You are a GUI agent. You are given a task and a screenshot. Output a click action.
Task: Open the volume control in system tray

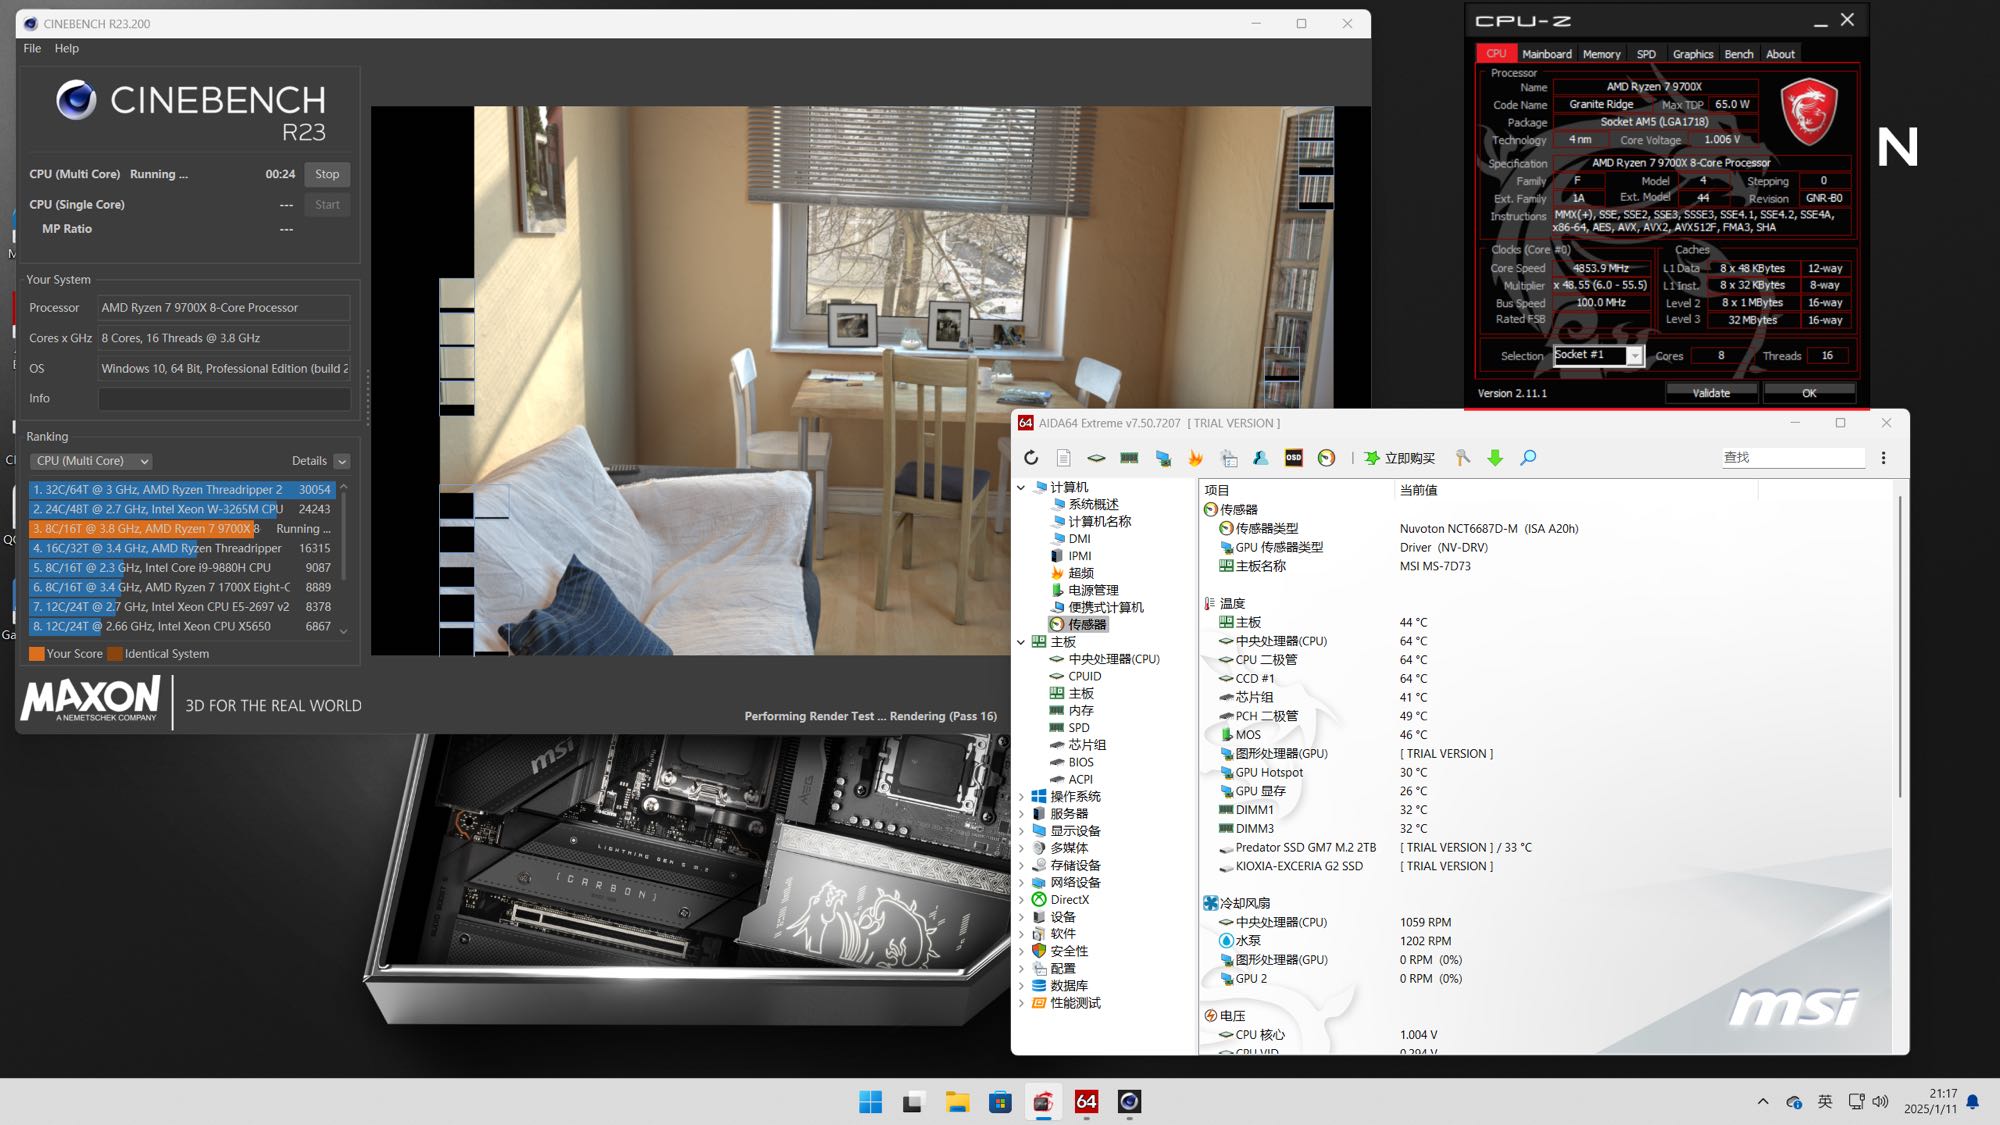pos(1880,1101)
